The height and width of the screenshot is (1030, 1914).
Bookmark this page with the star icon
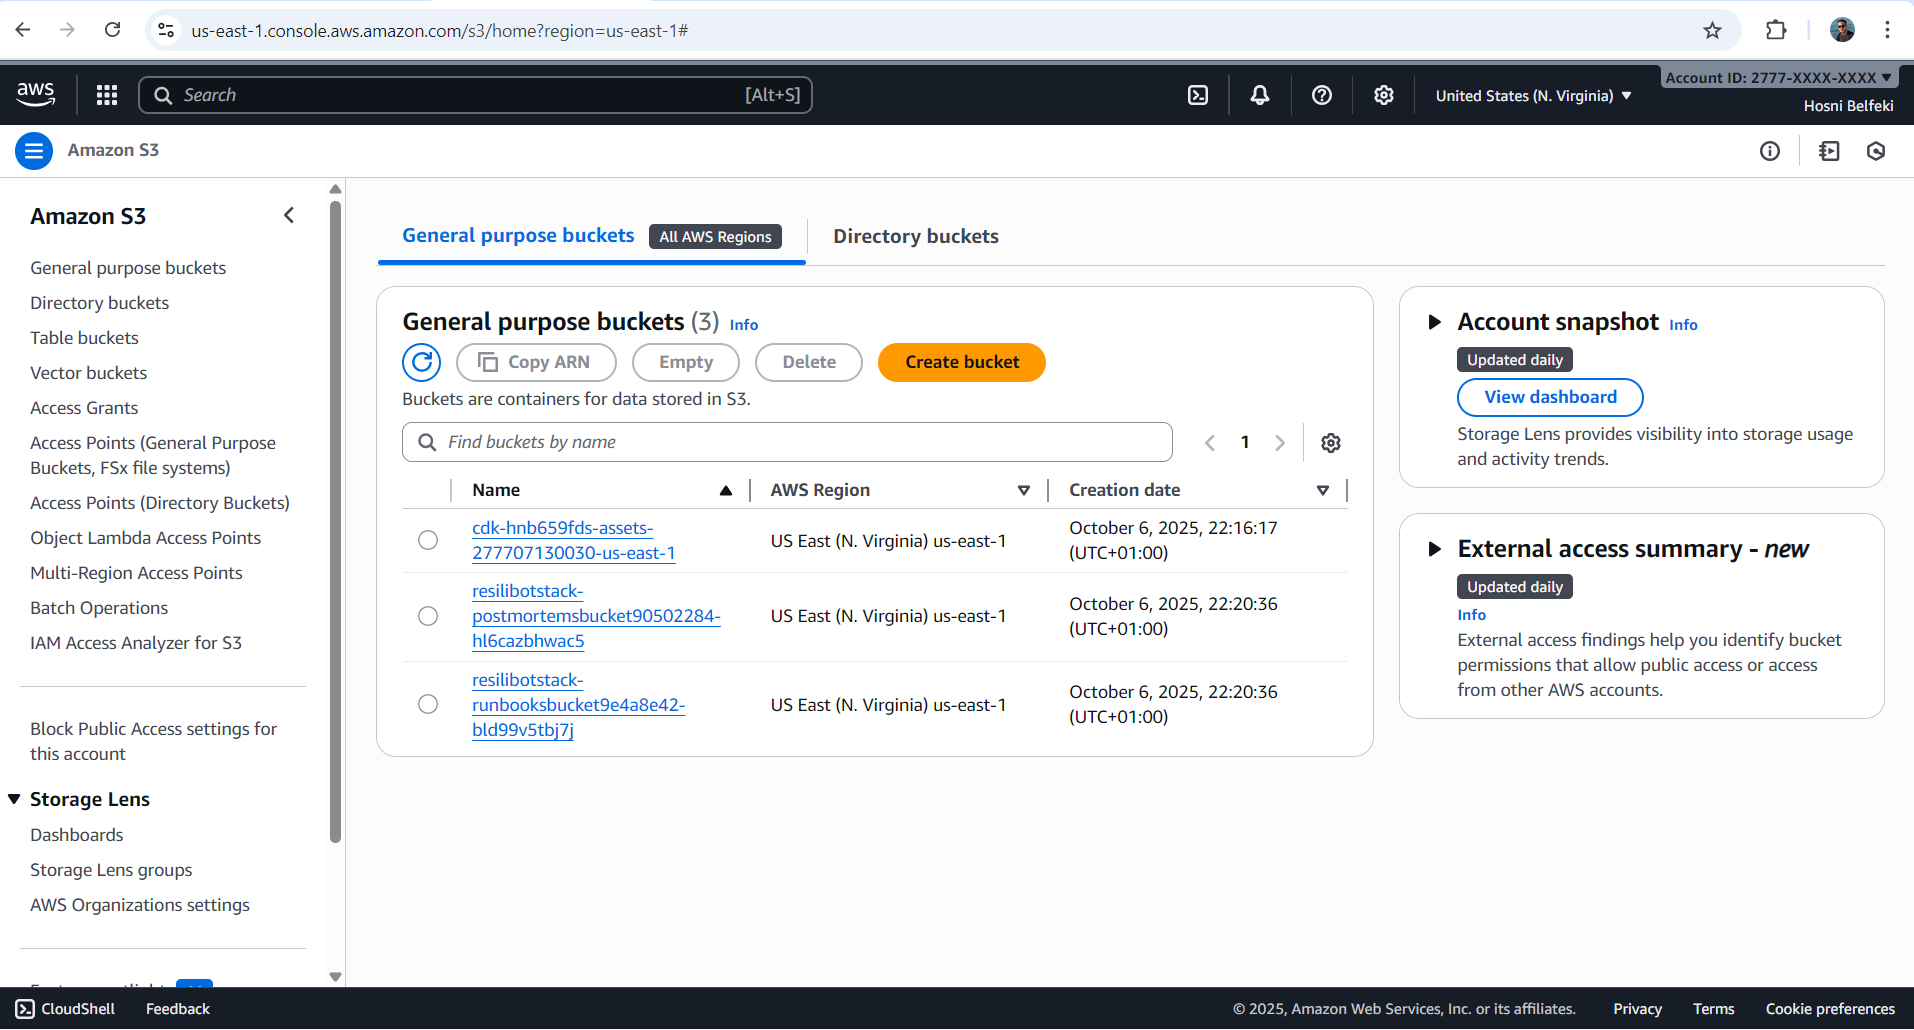click(x=1713, y=31)
